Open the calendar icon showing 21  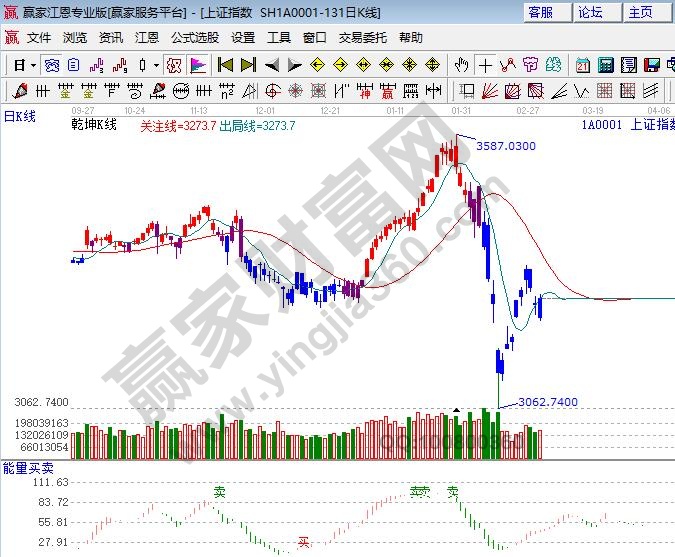click(582, 65)
